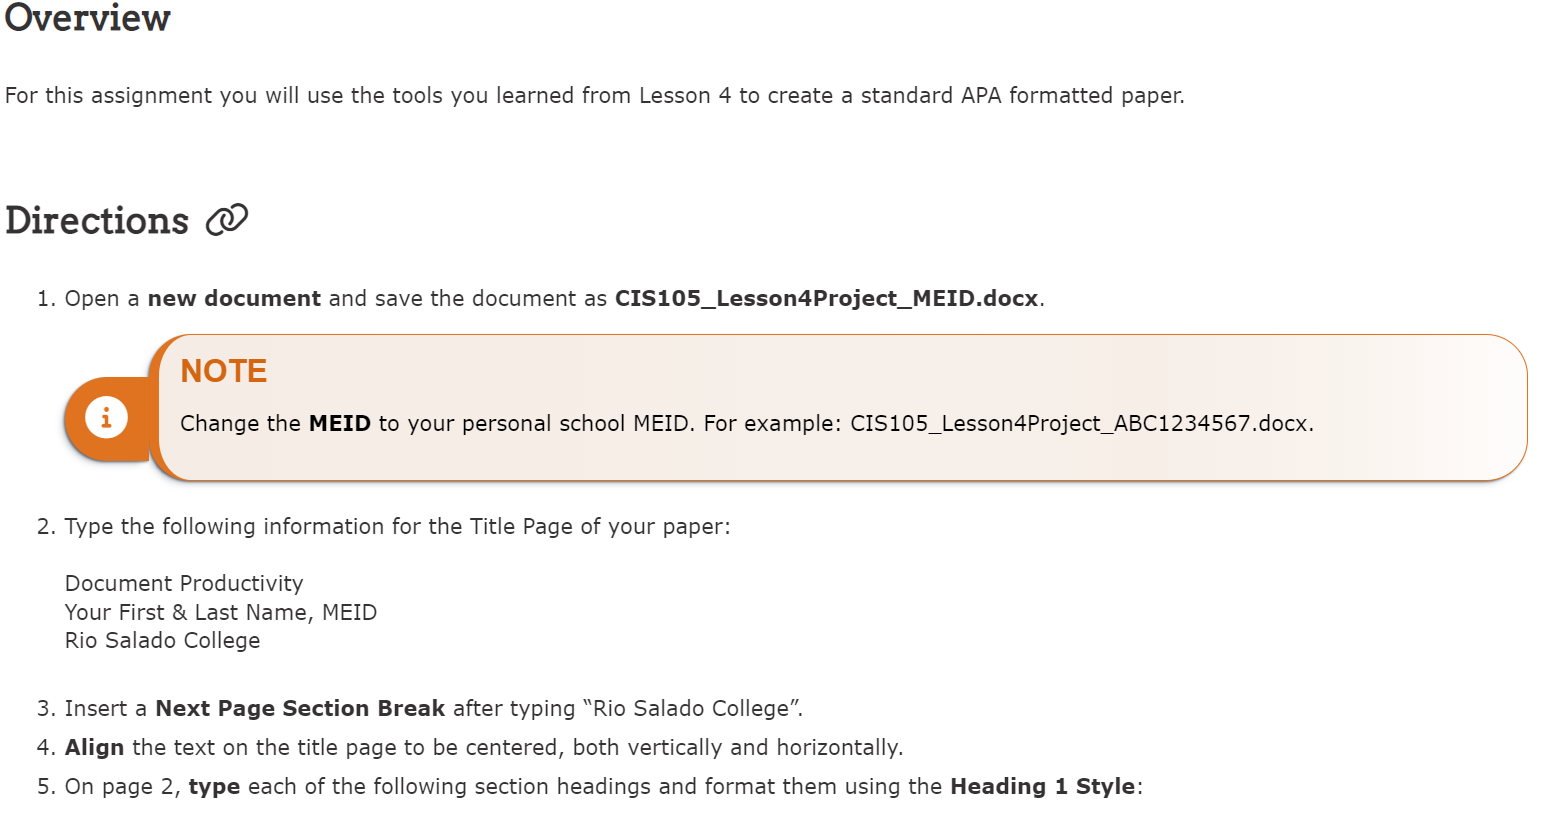Click the bold 'new document' text
The image size is (1556, 828).
(234, 299)
